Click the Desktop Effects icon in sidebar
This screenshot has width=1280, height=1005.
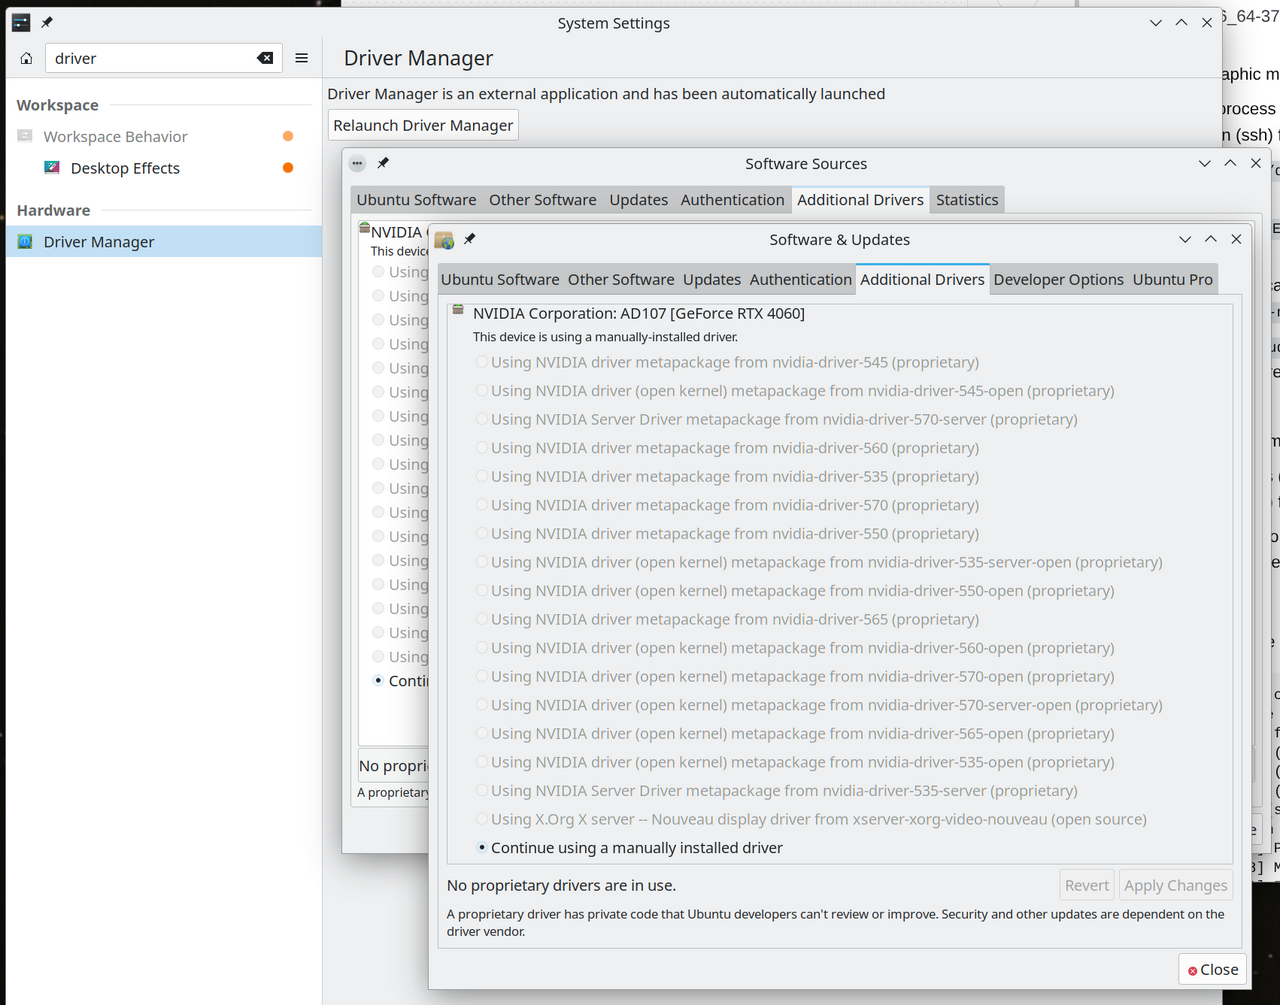(52, 168)
